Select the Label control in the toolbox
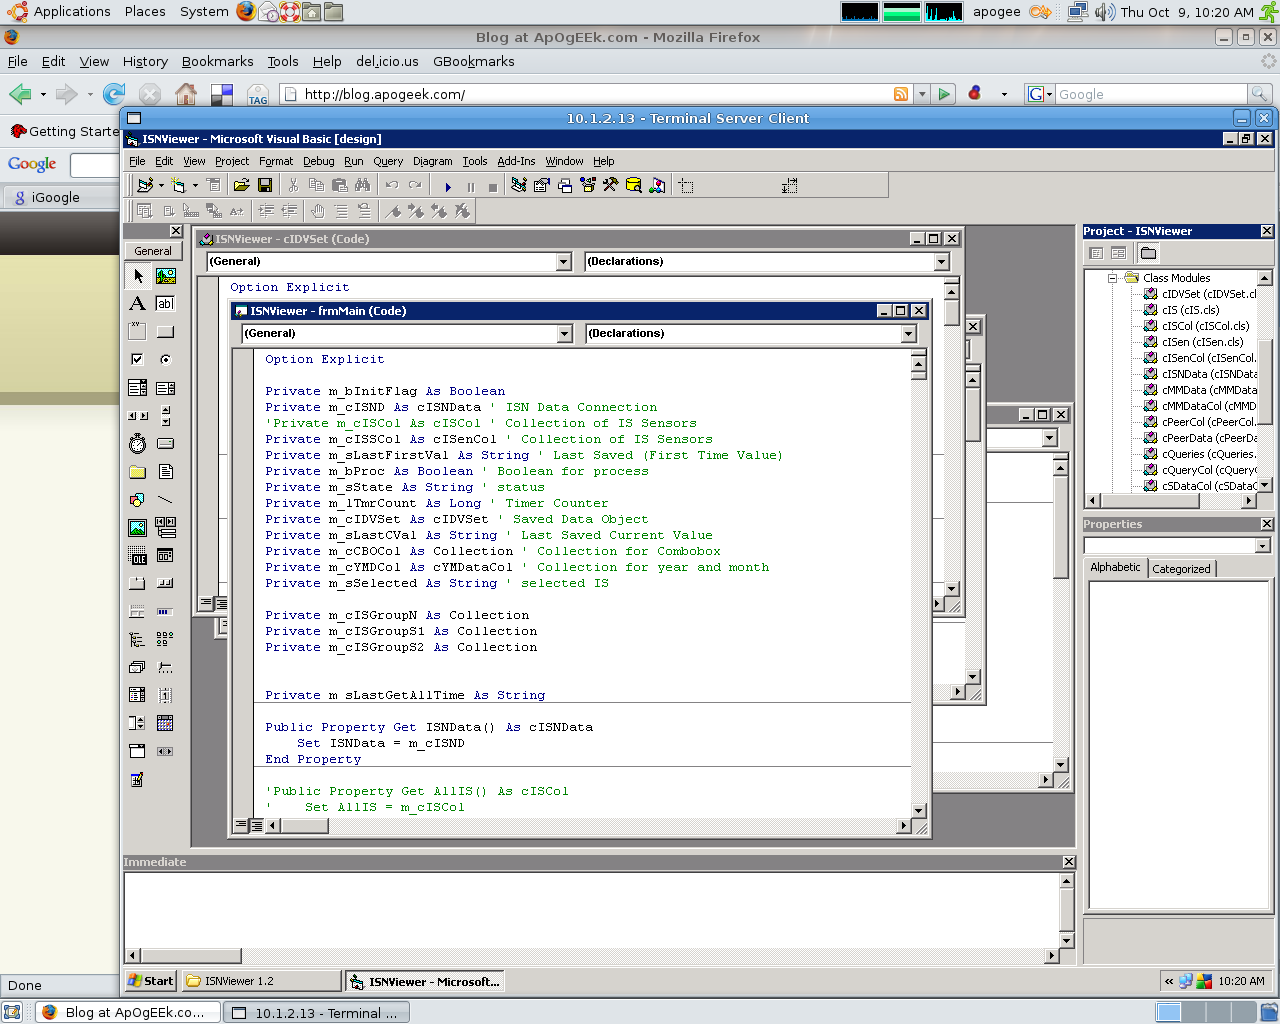This screenshot has width=1280, height=1024. click(138, 304)
